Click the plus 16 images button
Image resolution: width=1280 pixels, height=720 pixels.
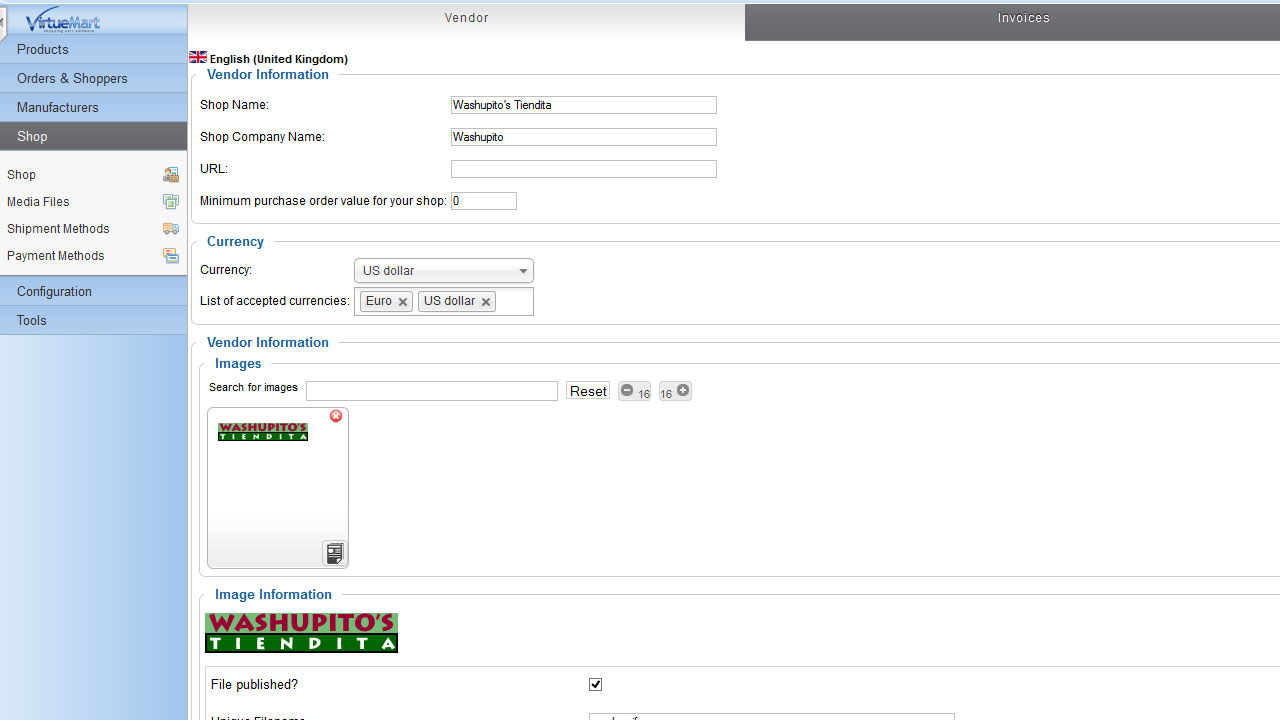click(x=675, y=391)
